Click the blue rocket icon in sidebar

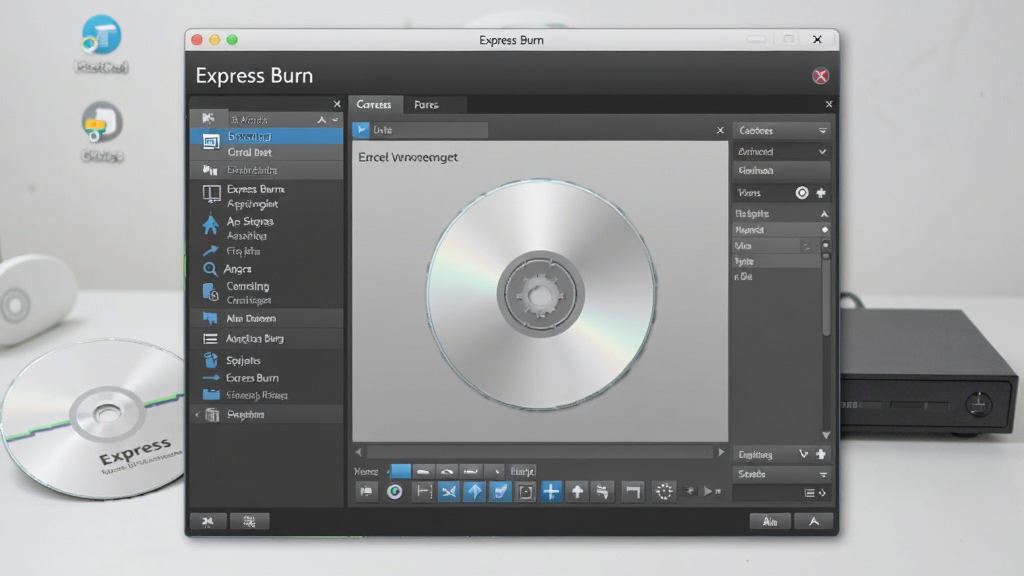click(210, 225)
